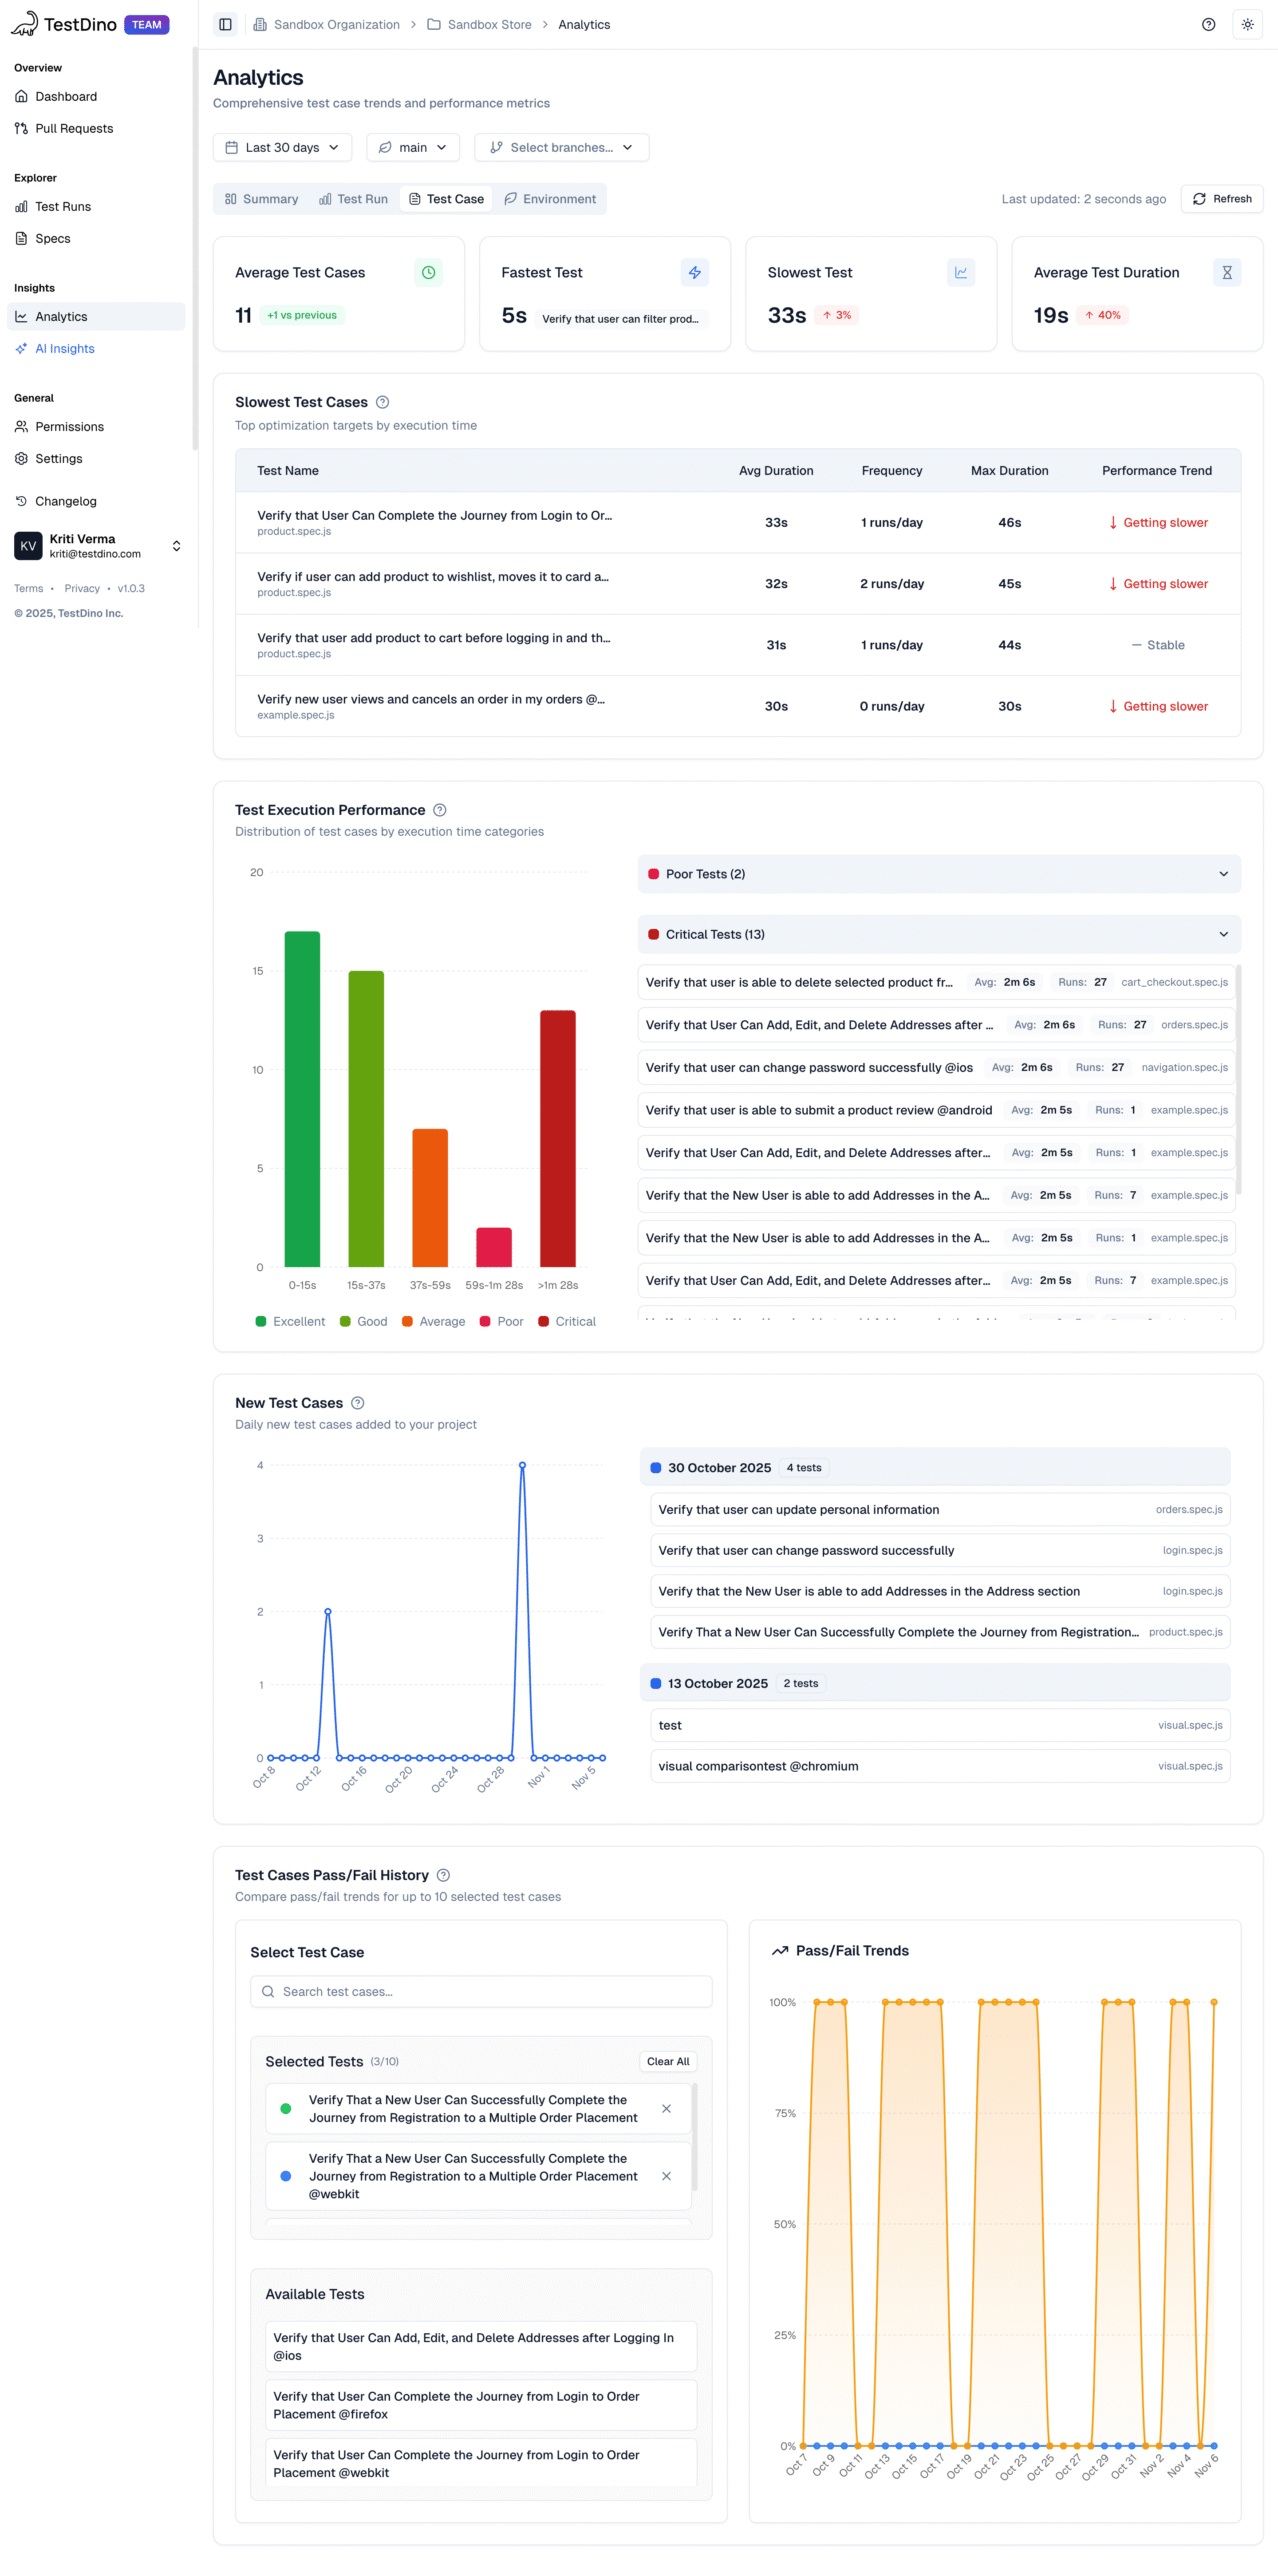Viewport: 1278px width, 2560px height.
Task: Click the Refresh button
Action: point(1221,199)
